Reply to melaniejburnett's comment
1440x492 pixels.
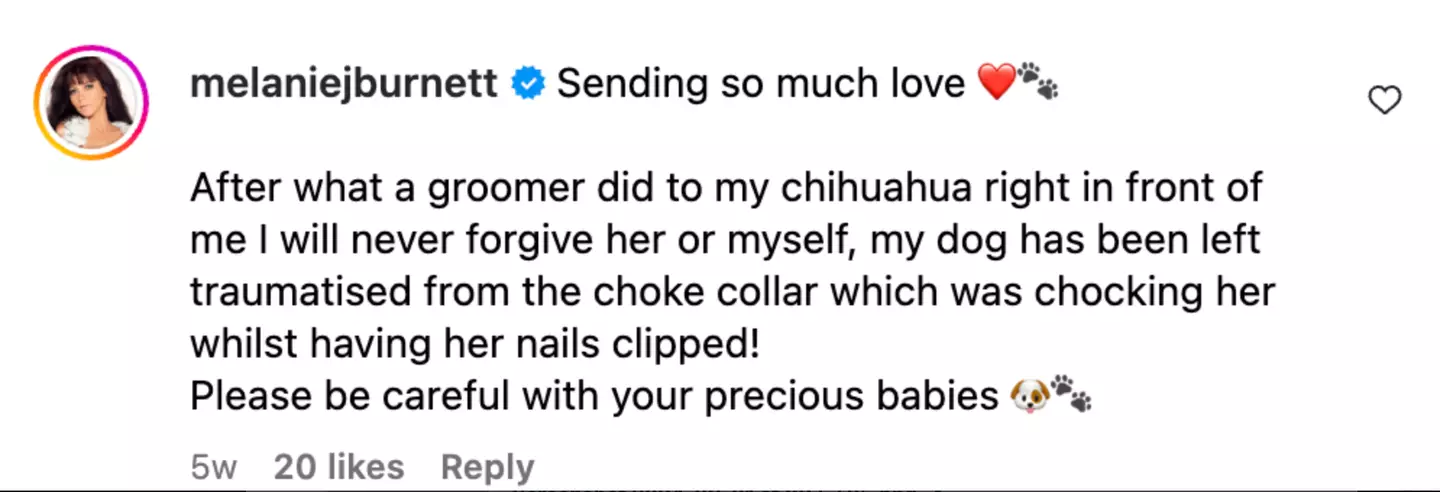click(x=487, y=467)
